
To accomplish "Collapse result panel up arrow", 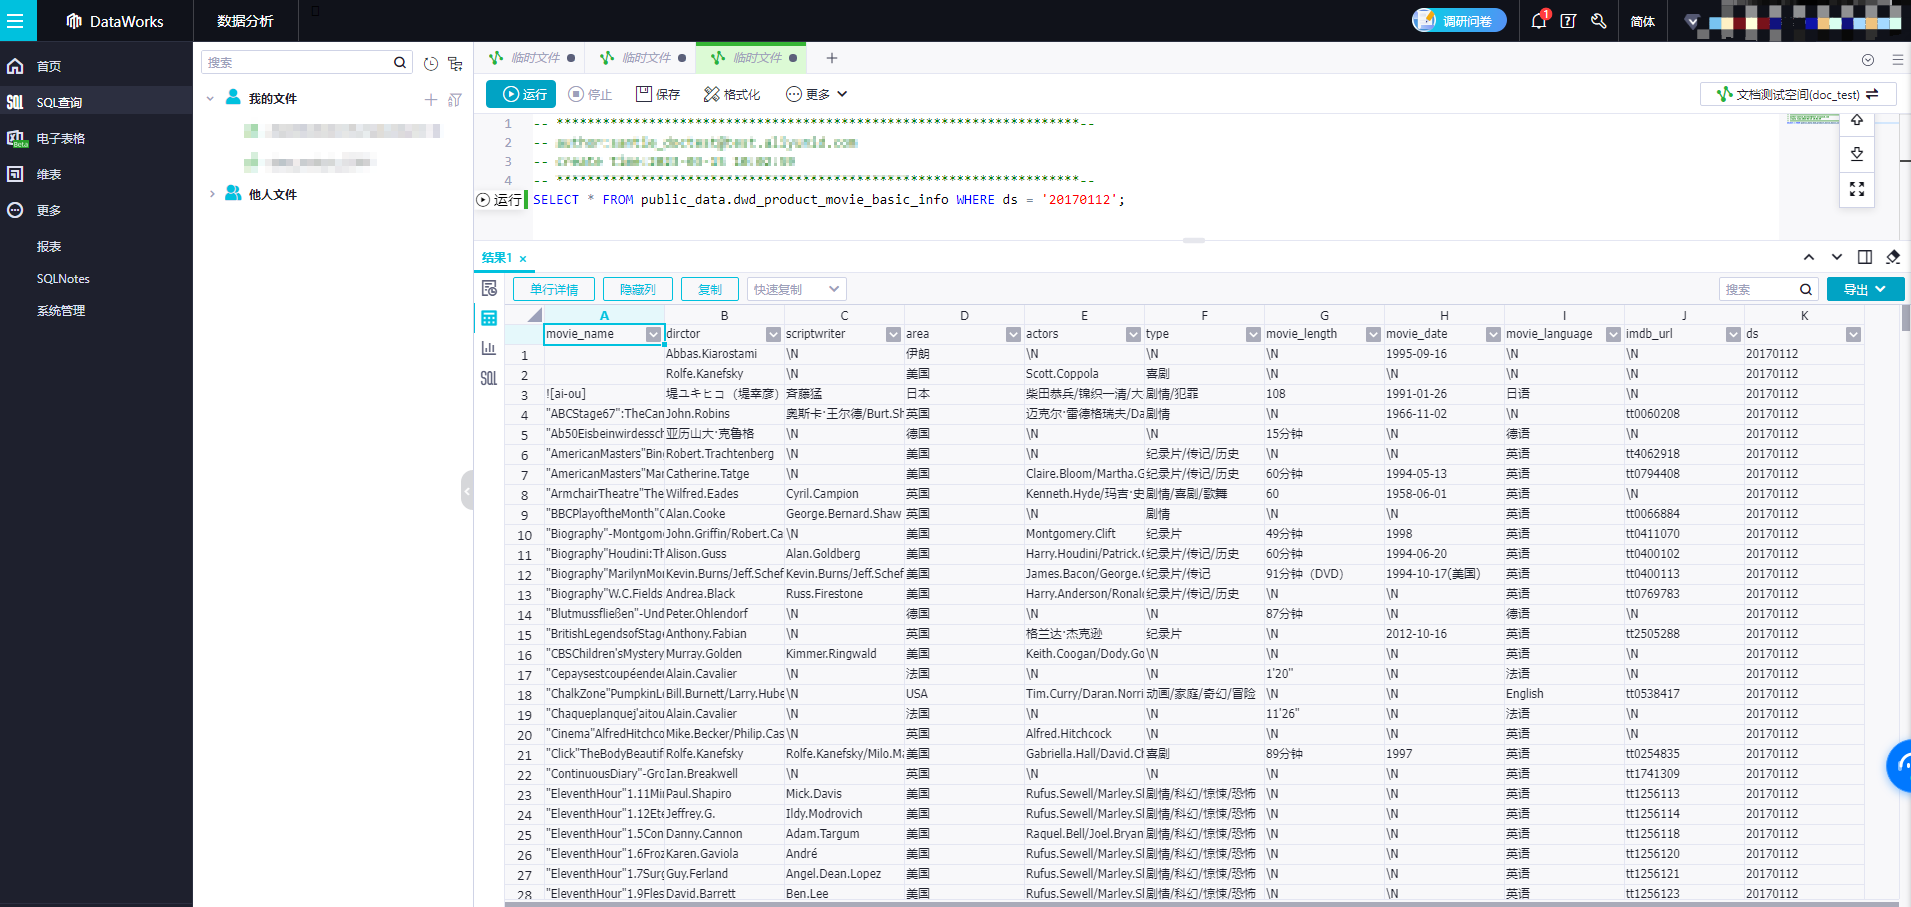I will pos(1809,257).
